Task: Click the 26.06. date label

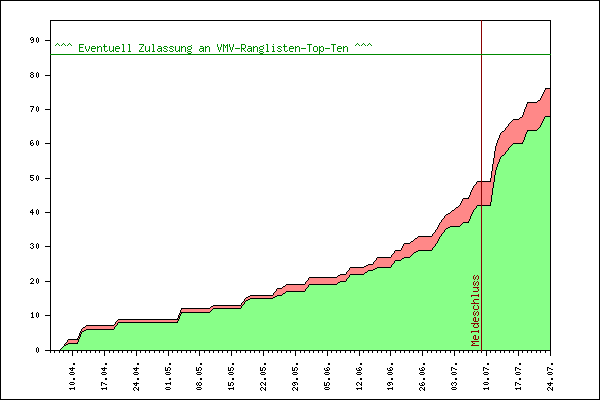Action: 422,377
